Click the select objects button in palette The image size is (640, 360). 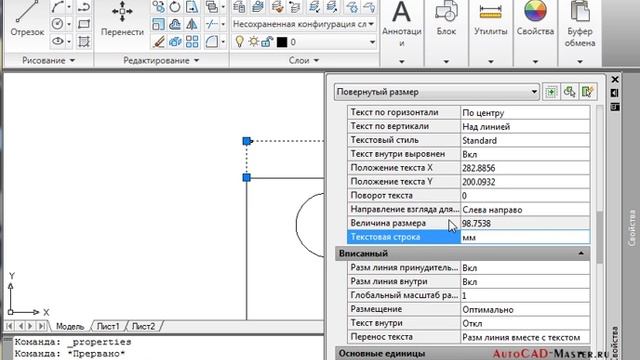tap(569, 92)
